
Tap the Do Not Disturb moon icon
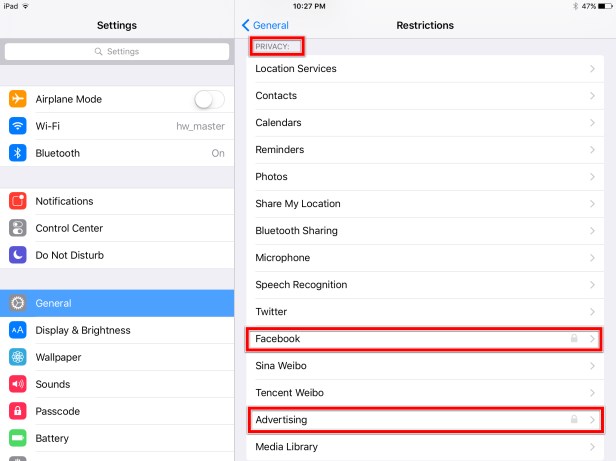[x=18, y=255]
